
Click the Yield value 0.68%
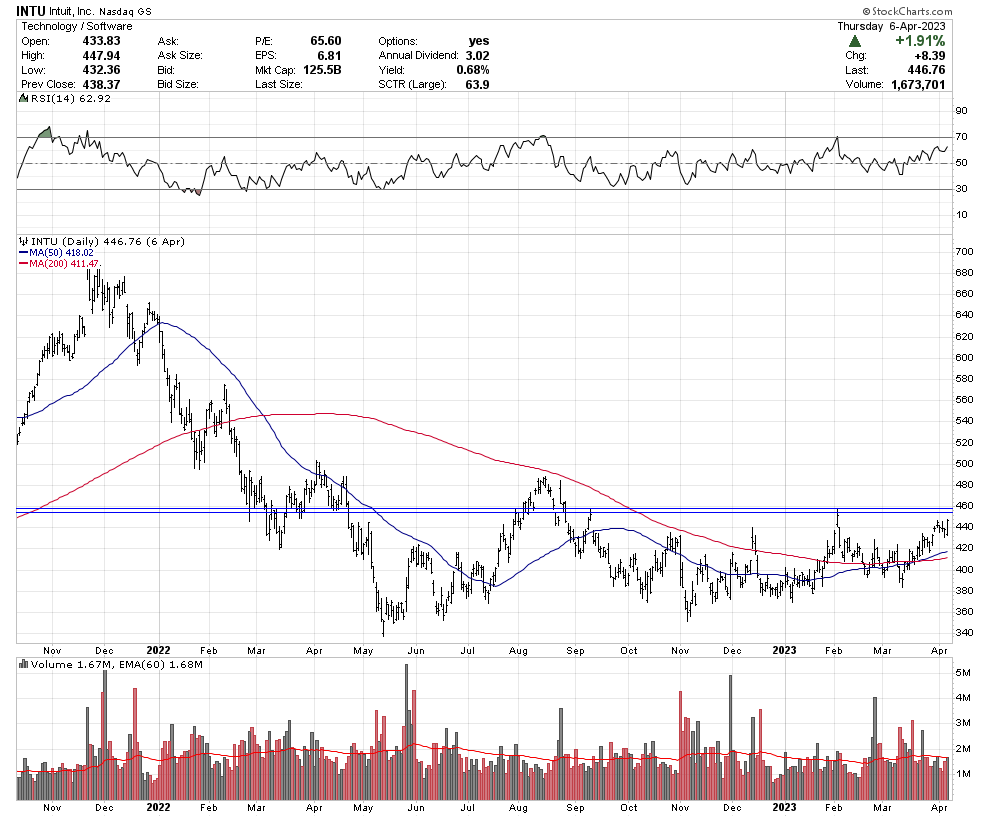click(x=473, y=69)
